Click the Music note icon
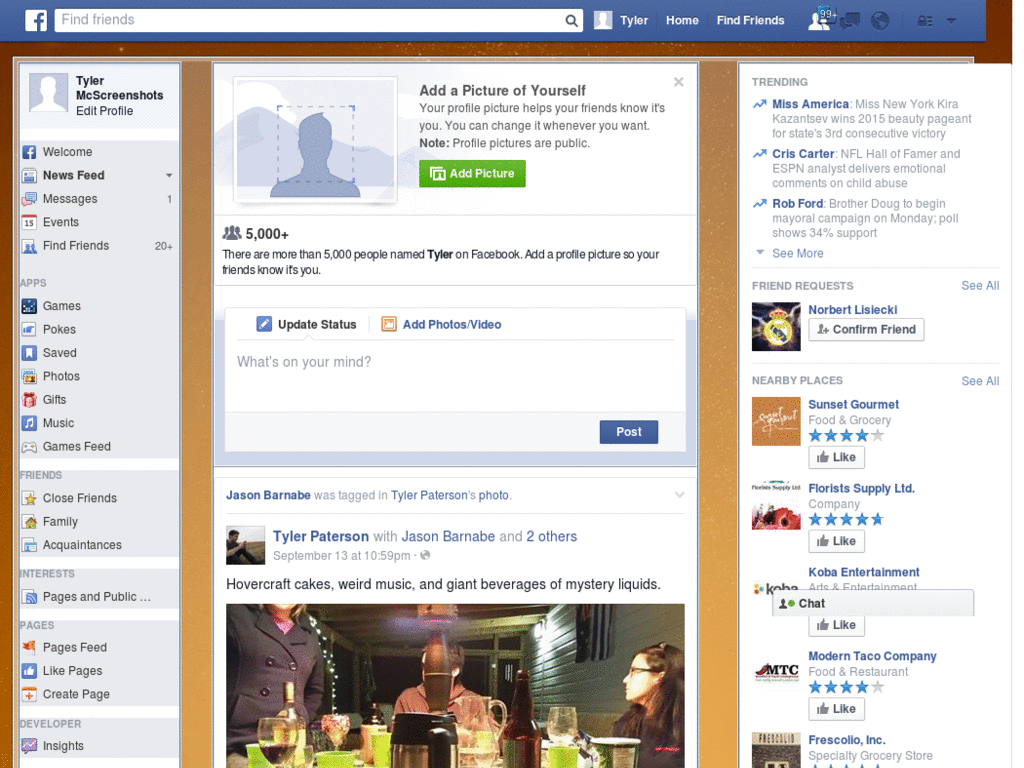The image size is (1024, 768). pyautogui.click(x=29, y=423)
